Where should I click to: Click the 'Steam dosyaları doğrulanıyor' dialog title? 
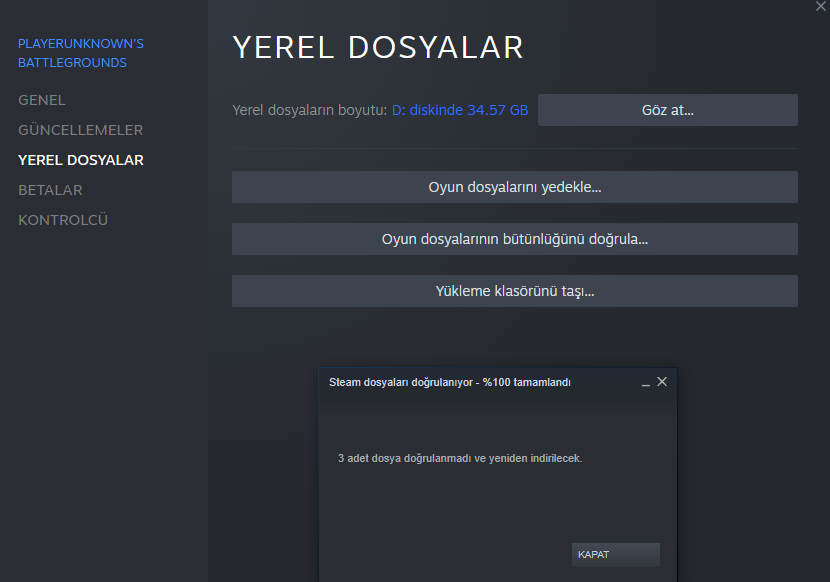click(x=450, y=382)
